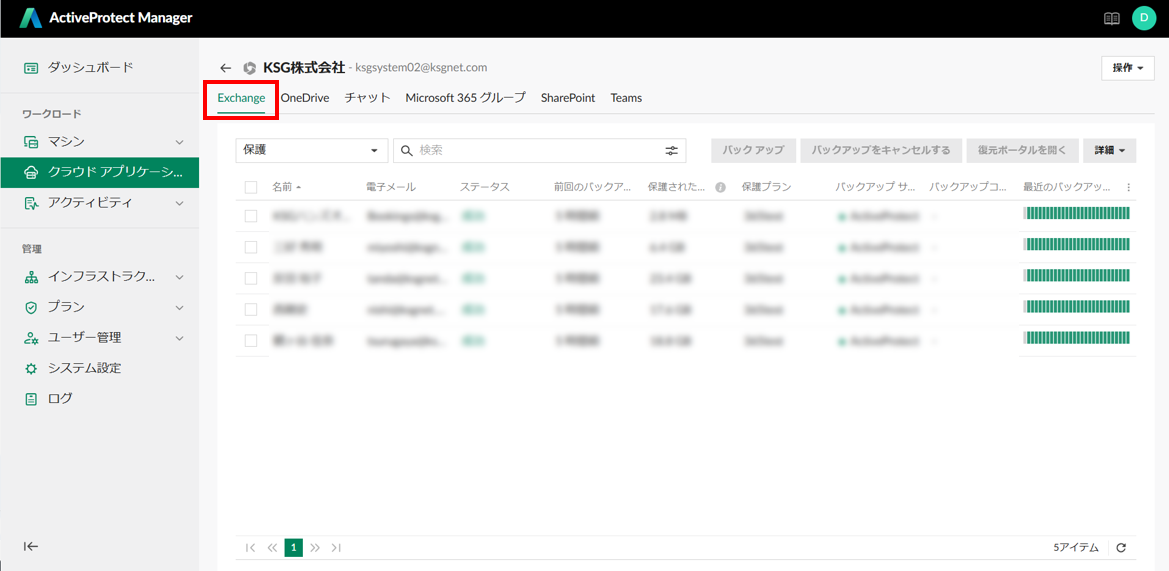
Task: Go to last page of results
Action: pos(336,548)
